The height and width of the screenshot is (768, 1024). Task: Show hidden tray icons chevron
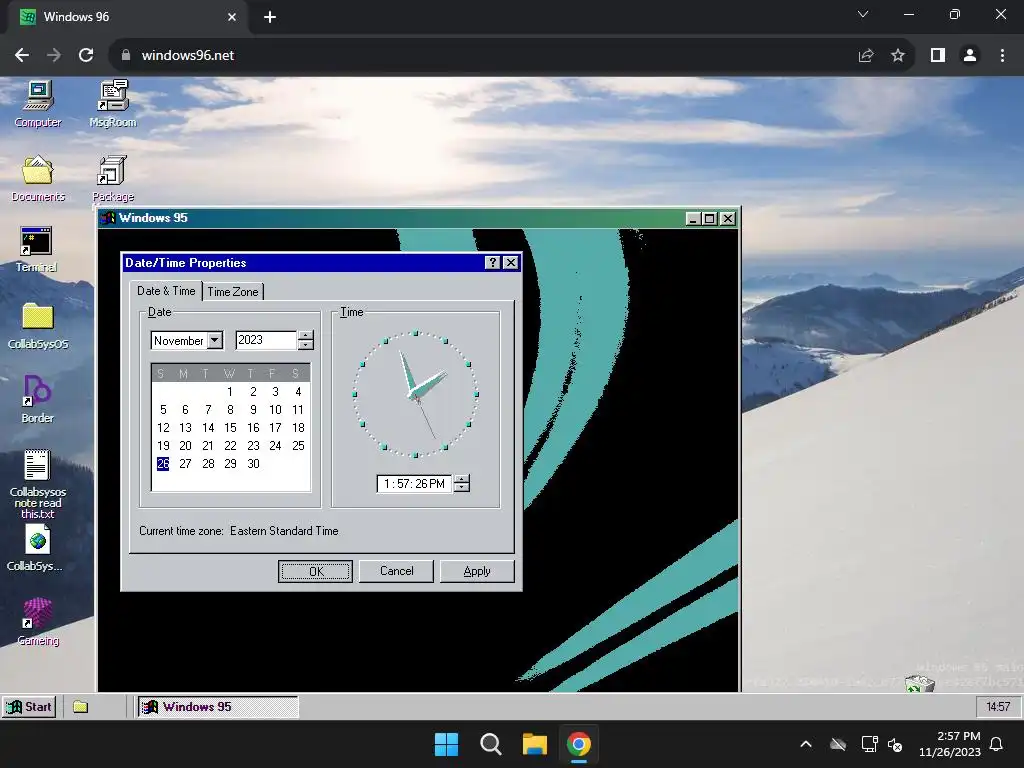806,744
